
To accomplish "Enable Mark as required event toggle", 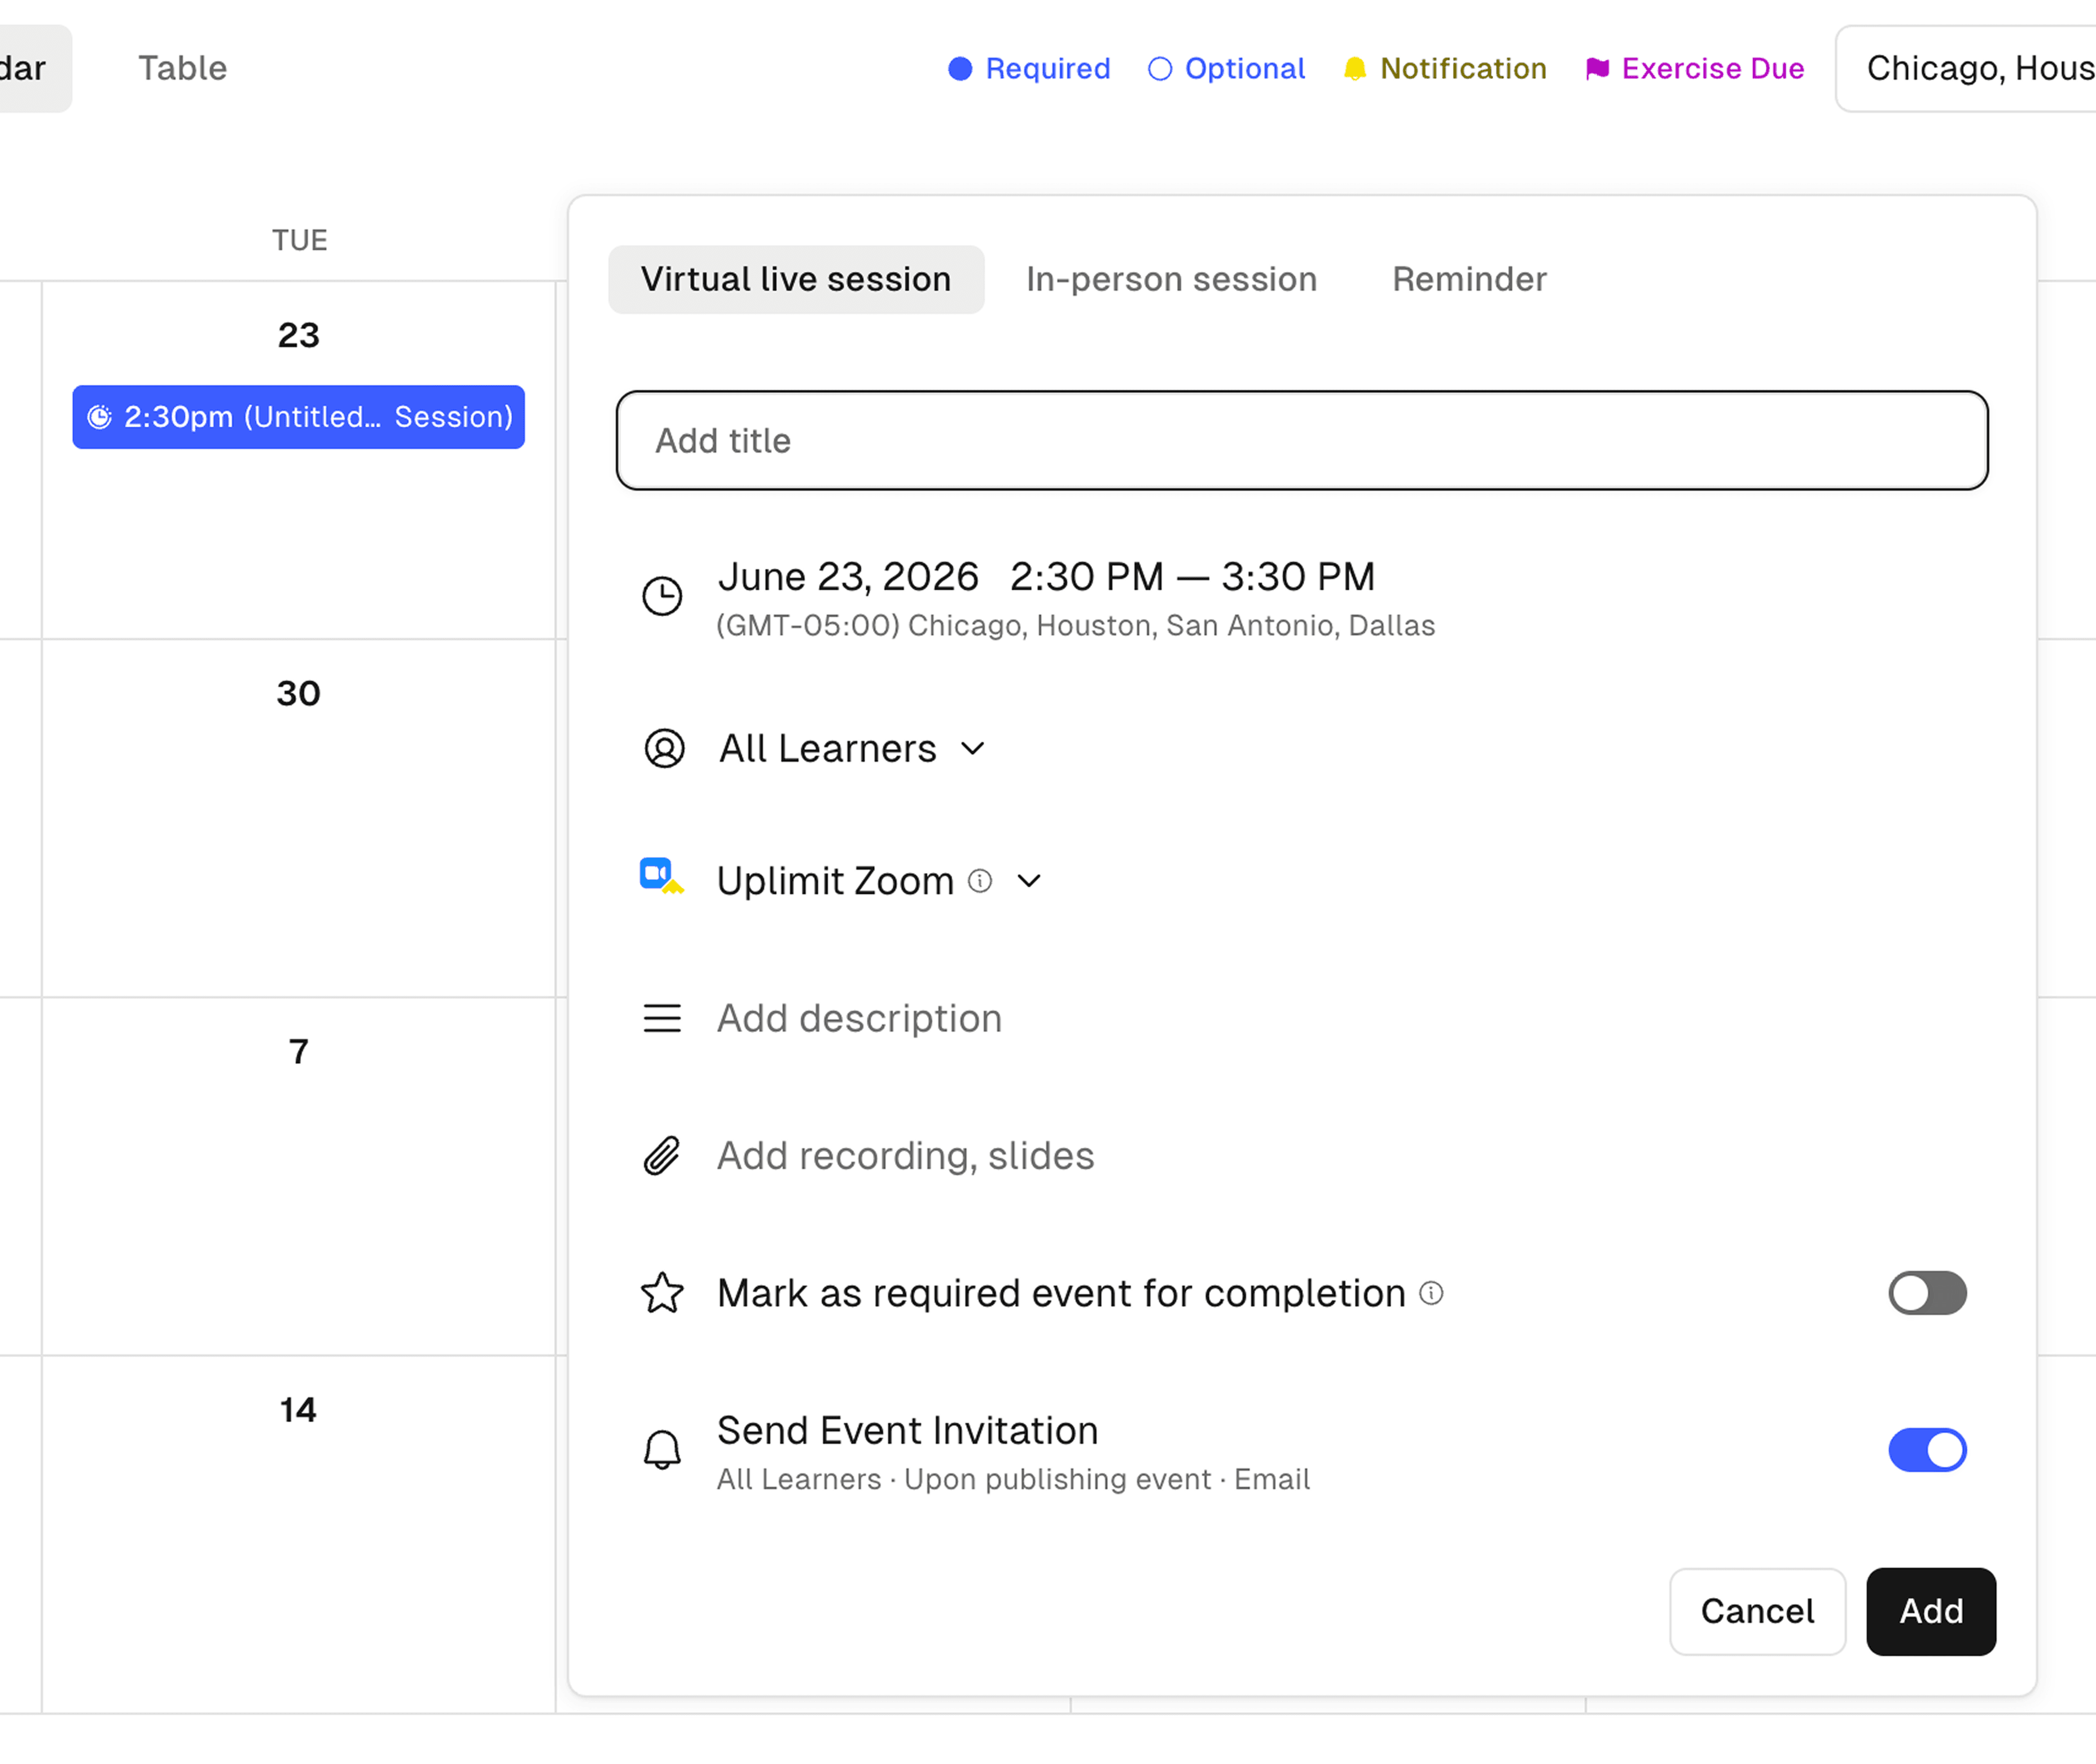I will click(1927, 1293).
